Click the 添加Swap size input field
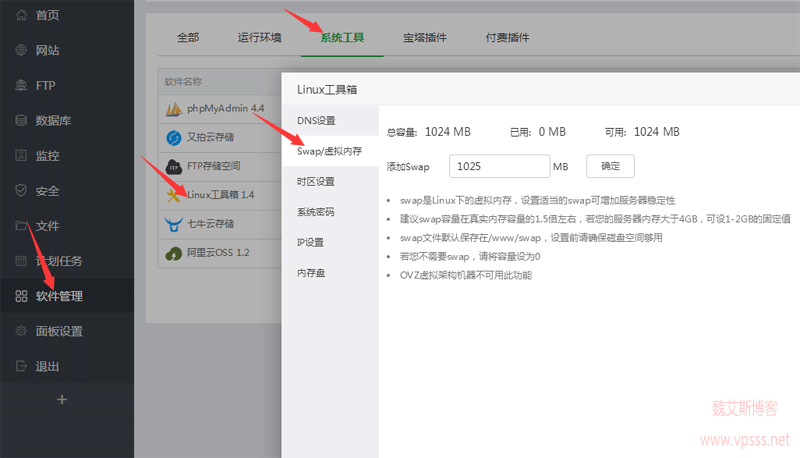The height and width of the screenshot is (458, 800). click(x=499, y=166)
